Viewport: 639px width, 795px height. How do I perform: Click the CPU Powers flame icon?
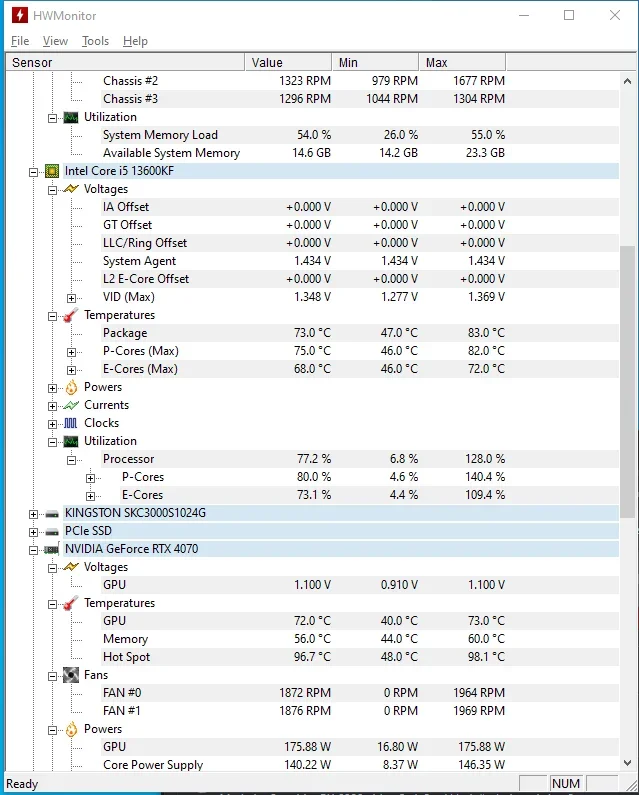pos(71,387)
